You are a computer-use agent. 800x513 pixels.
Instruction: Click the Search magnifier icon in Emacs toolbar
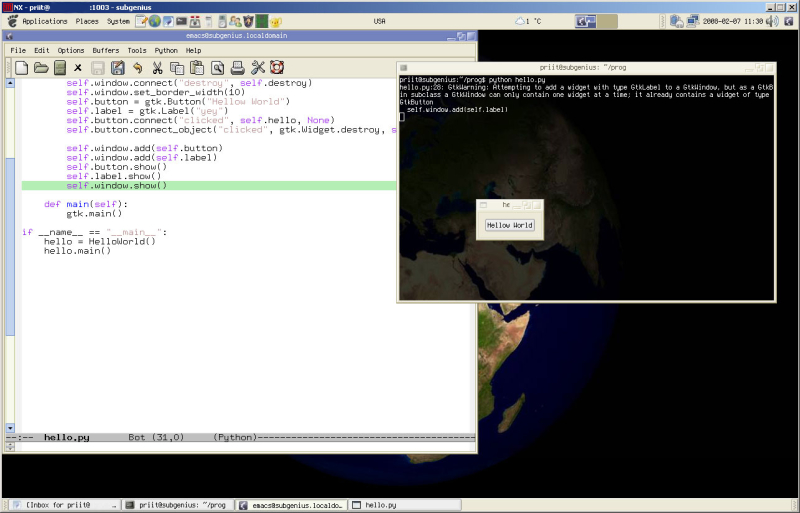click(217, 67)
